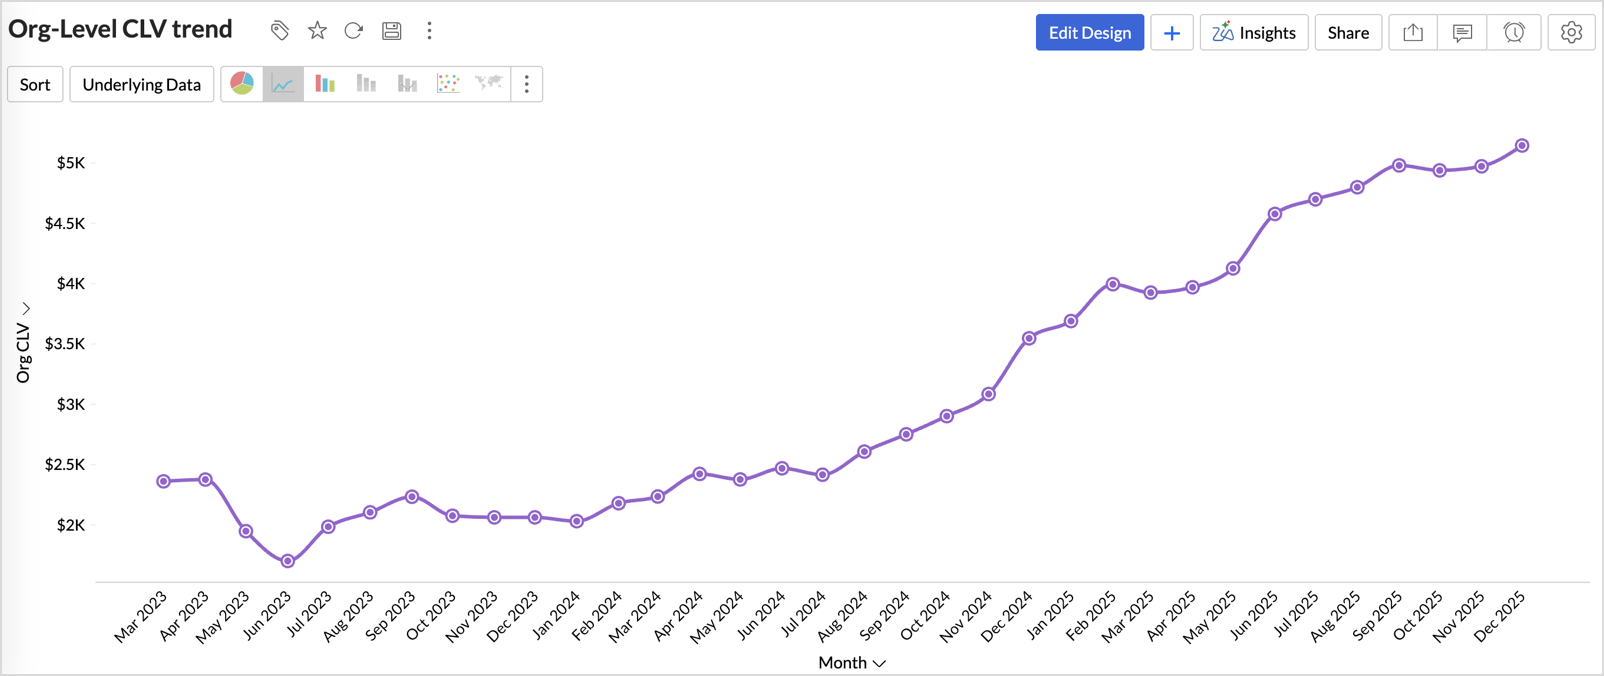
Task: Switch to the scatter plot chart type
Action: pyautogui.click(x=448, y=84)
